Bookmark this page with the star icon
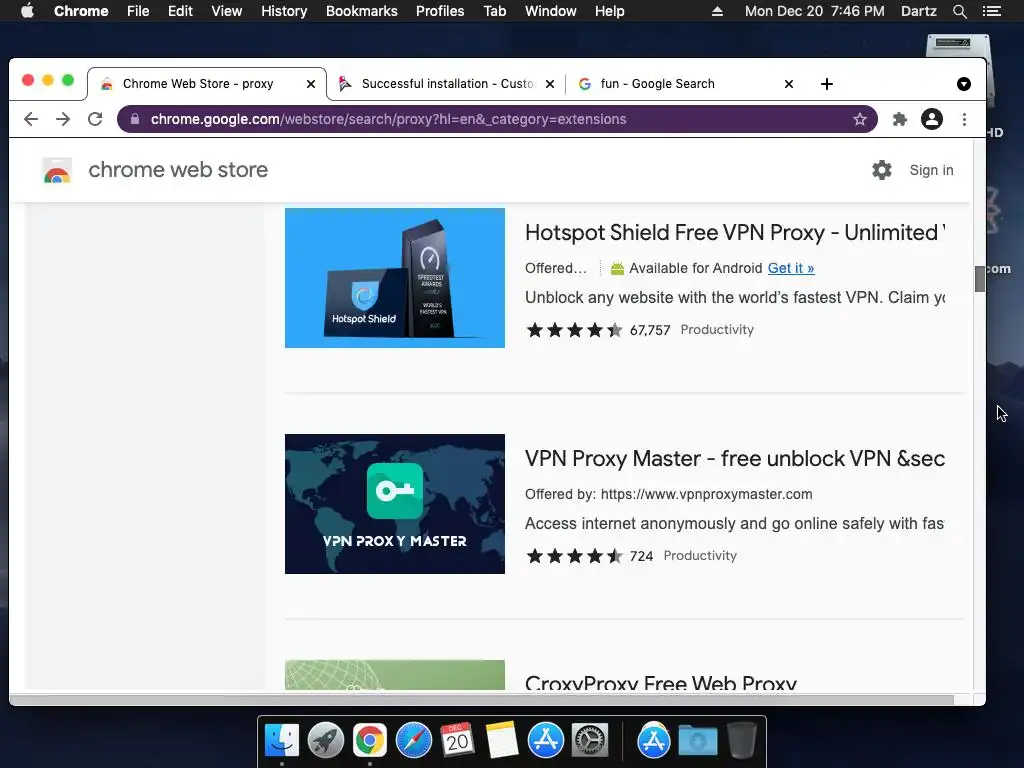The image size is (1024, 768). click(859, 119)
